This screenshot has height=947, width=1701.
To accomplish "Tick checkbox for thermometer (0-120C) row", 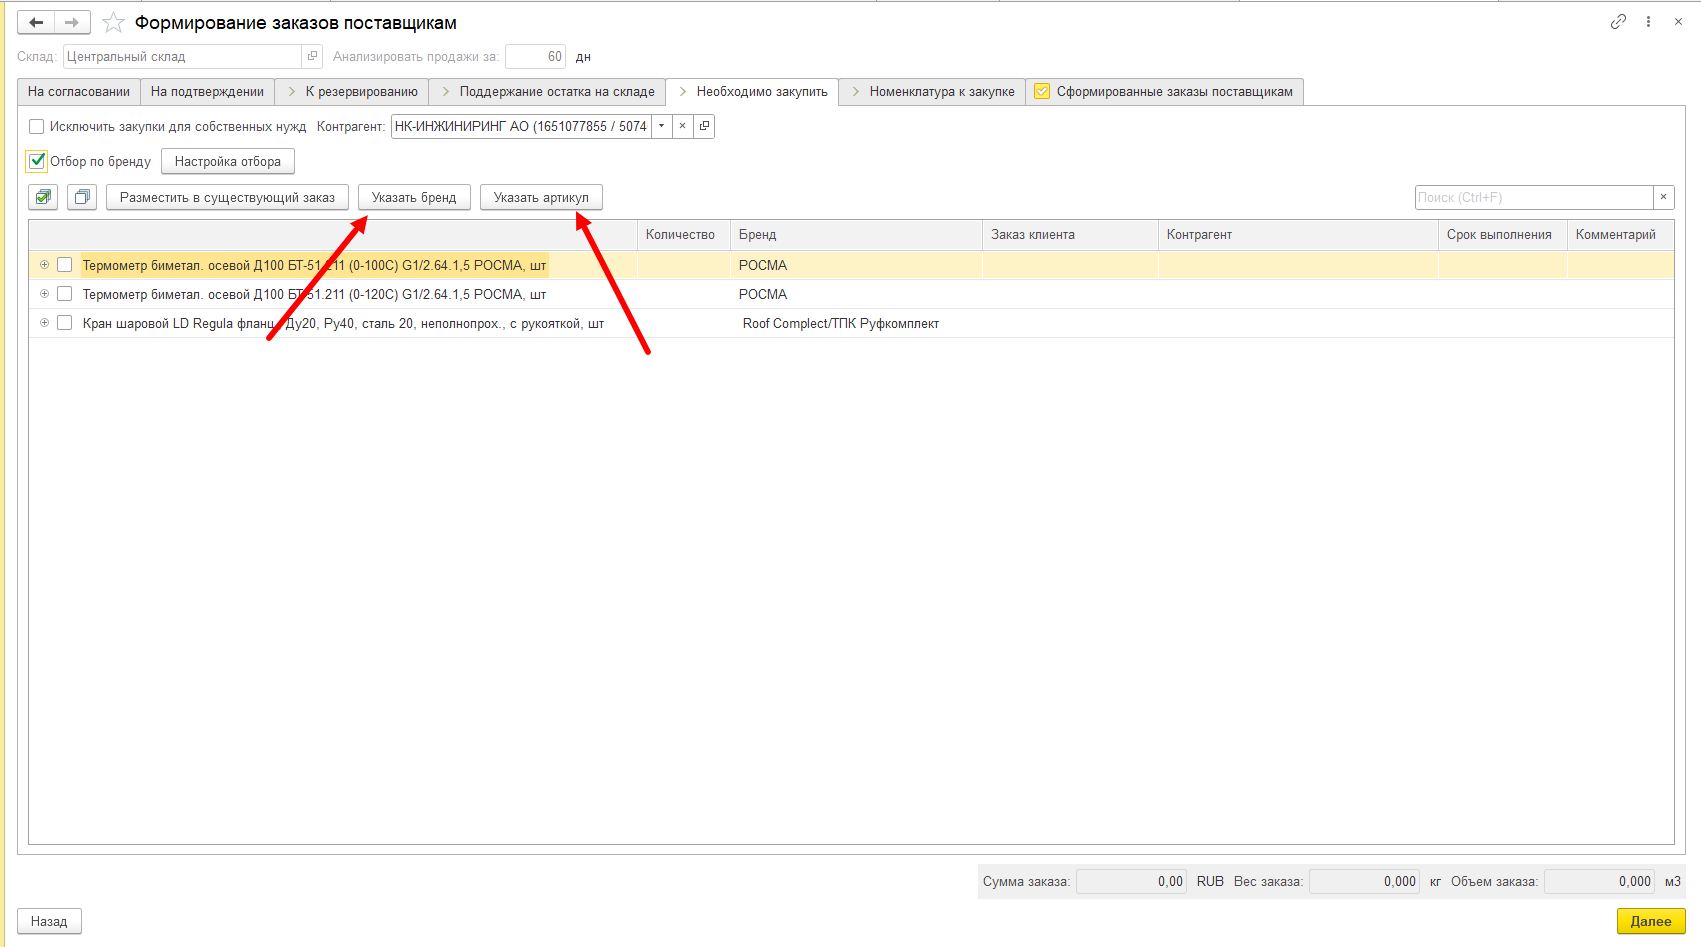I will pyautogui.click(x=65, y=294).
